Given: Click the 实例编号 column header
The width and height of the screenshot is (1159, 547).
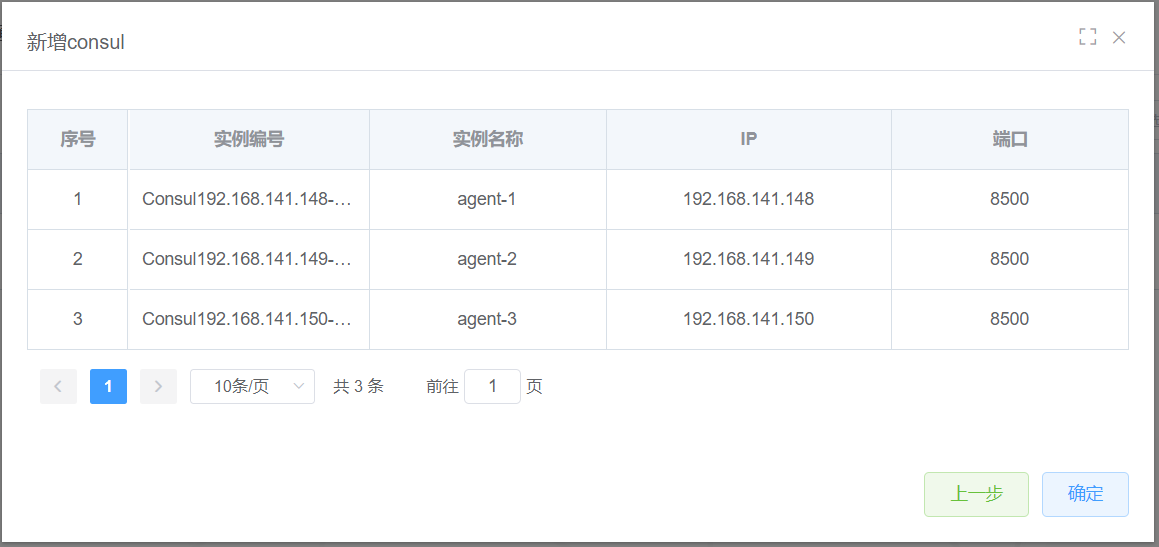Looking at the screenshot, I should click(x=248, y=140).
